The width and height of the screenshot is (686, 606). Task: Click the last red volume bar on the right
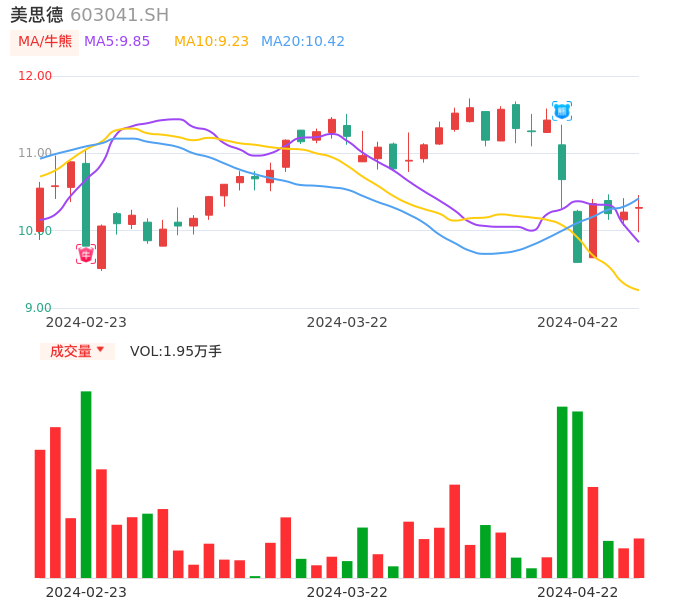click(639, 558)
